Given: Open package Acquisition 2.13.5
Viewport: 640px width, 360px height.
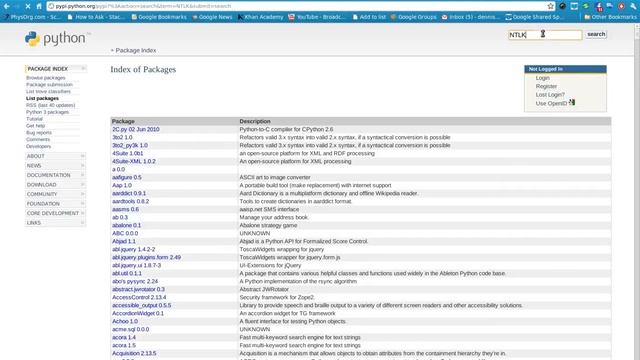Looking at the screenshot, I should pos(134,353).
